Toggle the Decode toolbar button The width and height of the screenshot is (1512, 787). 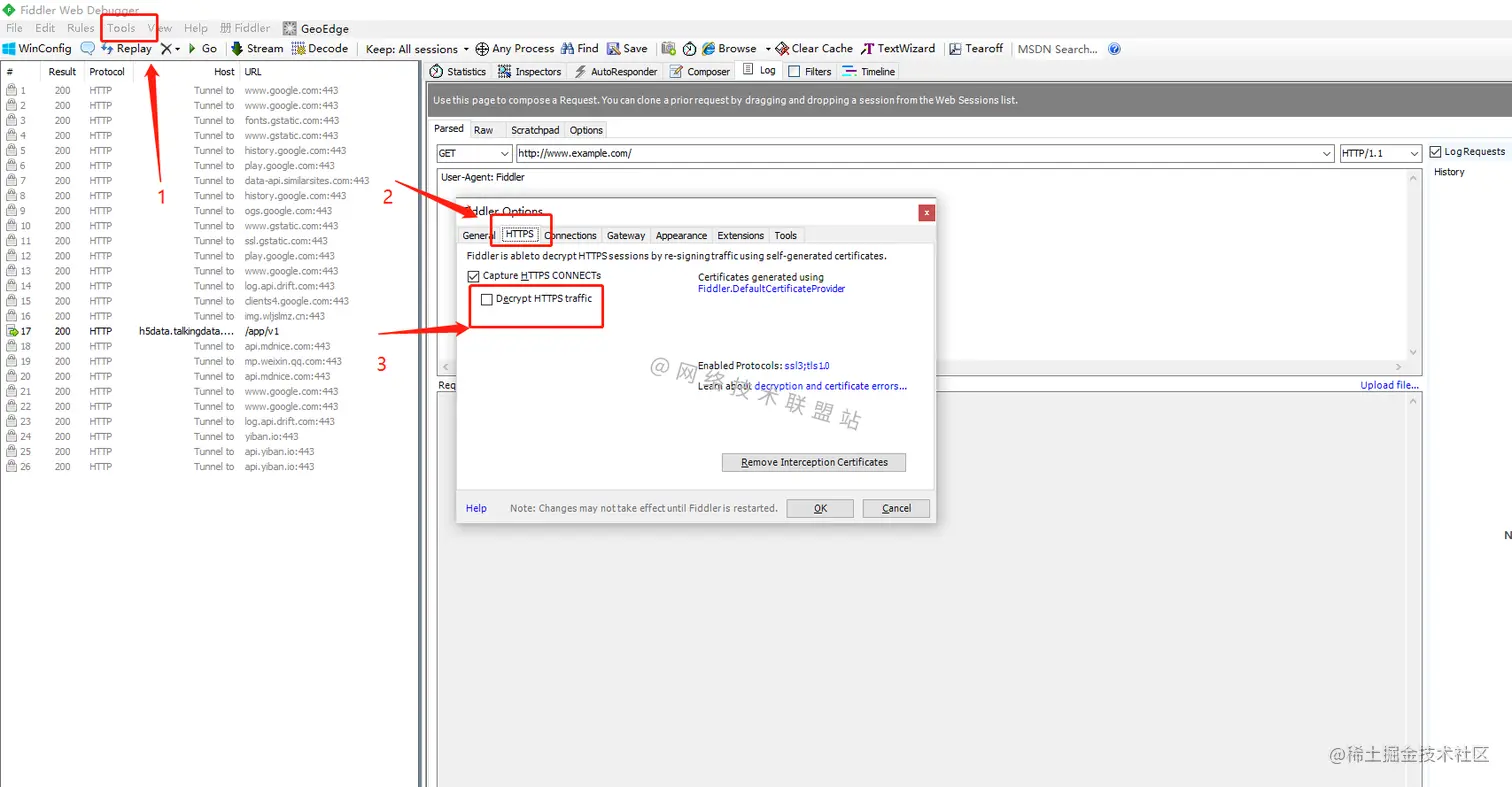320,48
